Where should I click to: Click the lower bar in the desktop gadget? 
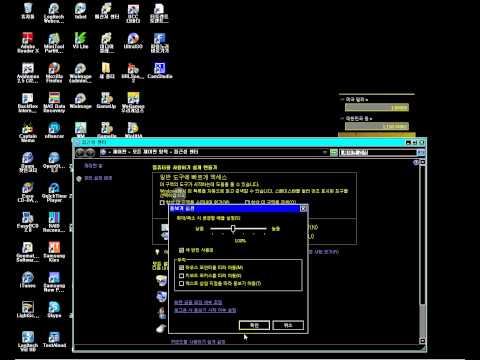377,126
